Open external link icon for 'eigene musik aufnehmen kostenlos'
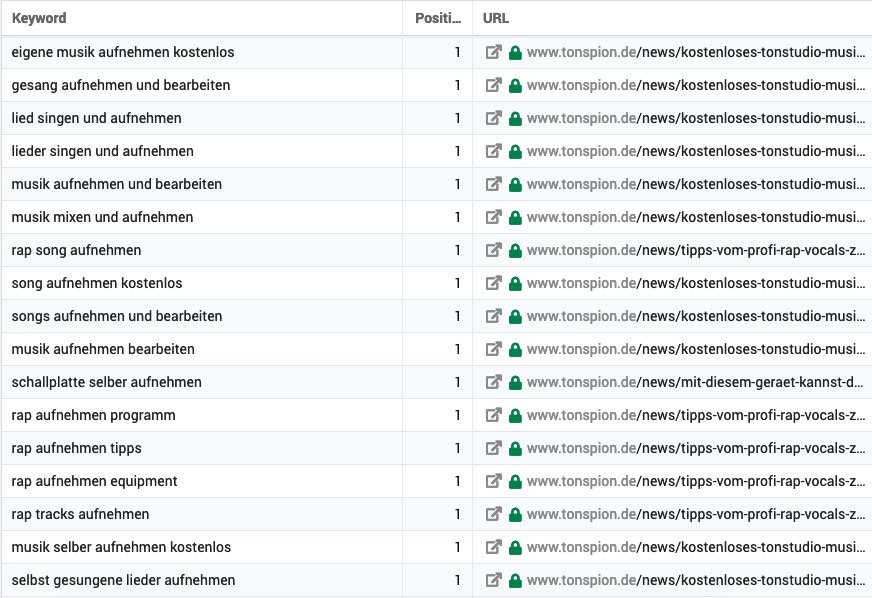 (493, 52)
